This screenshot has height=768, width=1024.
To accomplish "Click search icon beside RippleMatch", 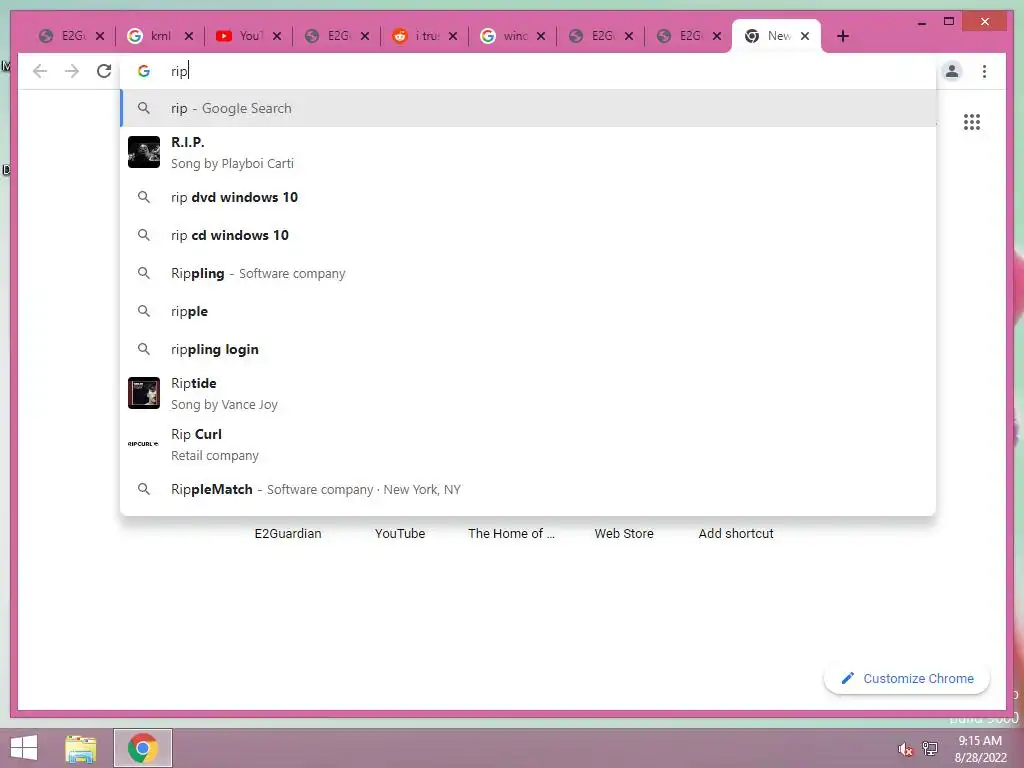I will tap(144, 489).
